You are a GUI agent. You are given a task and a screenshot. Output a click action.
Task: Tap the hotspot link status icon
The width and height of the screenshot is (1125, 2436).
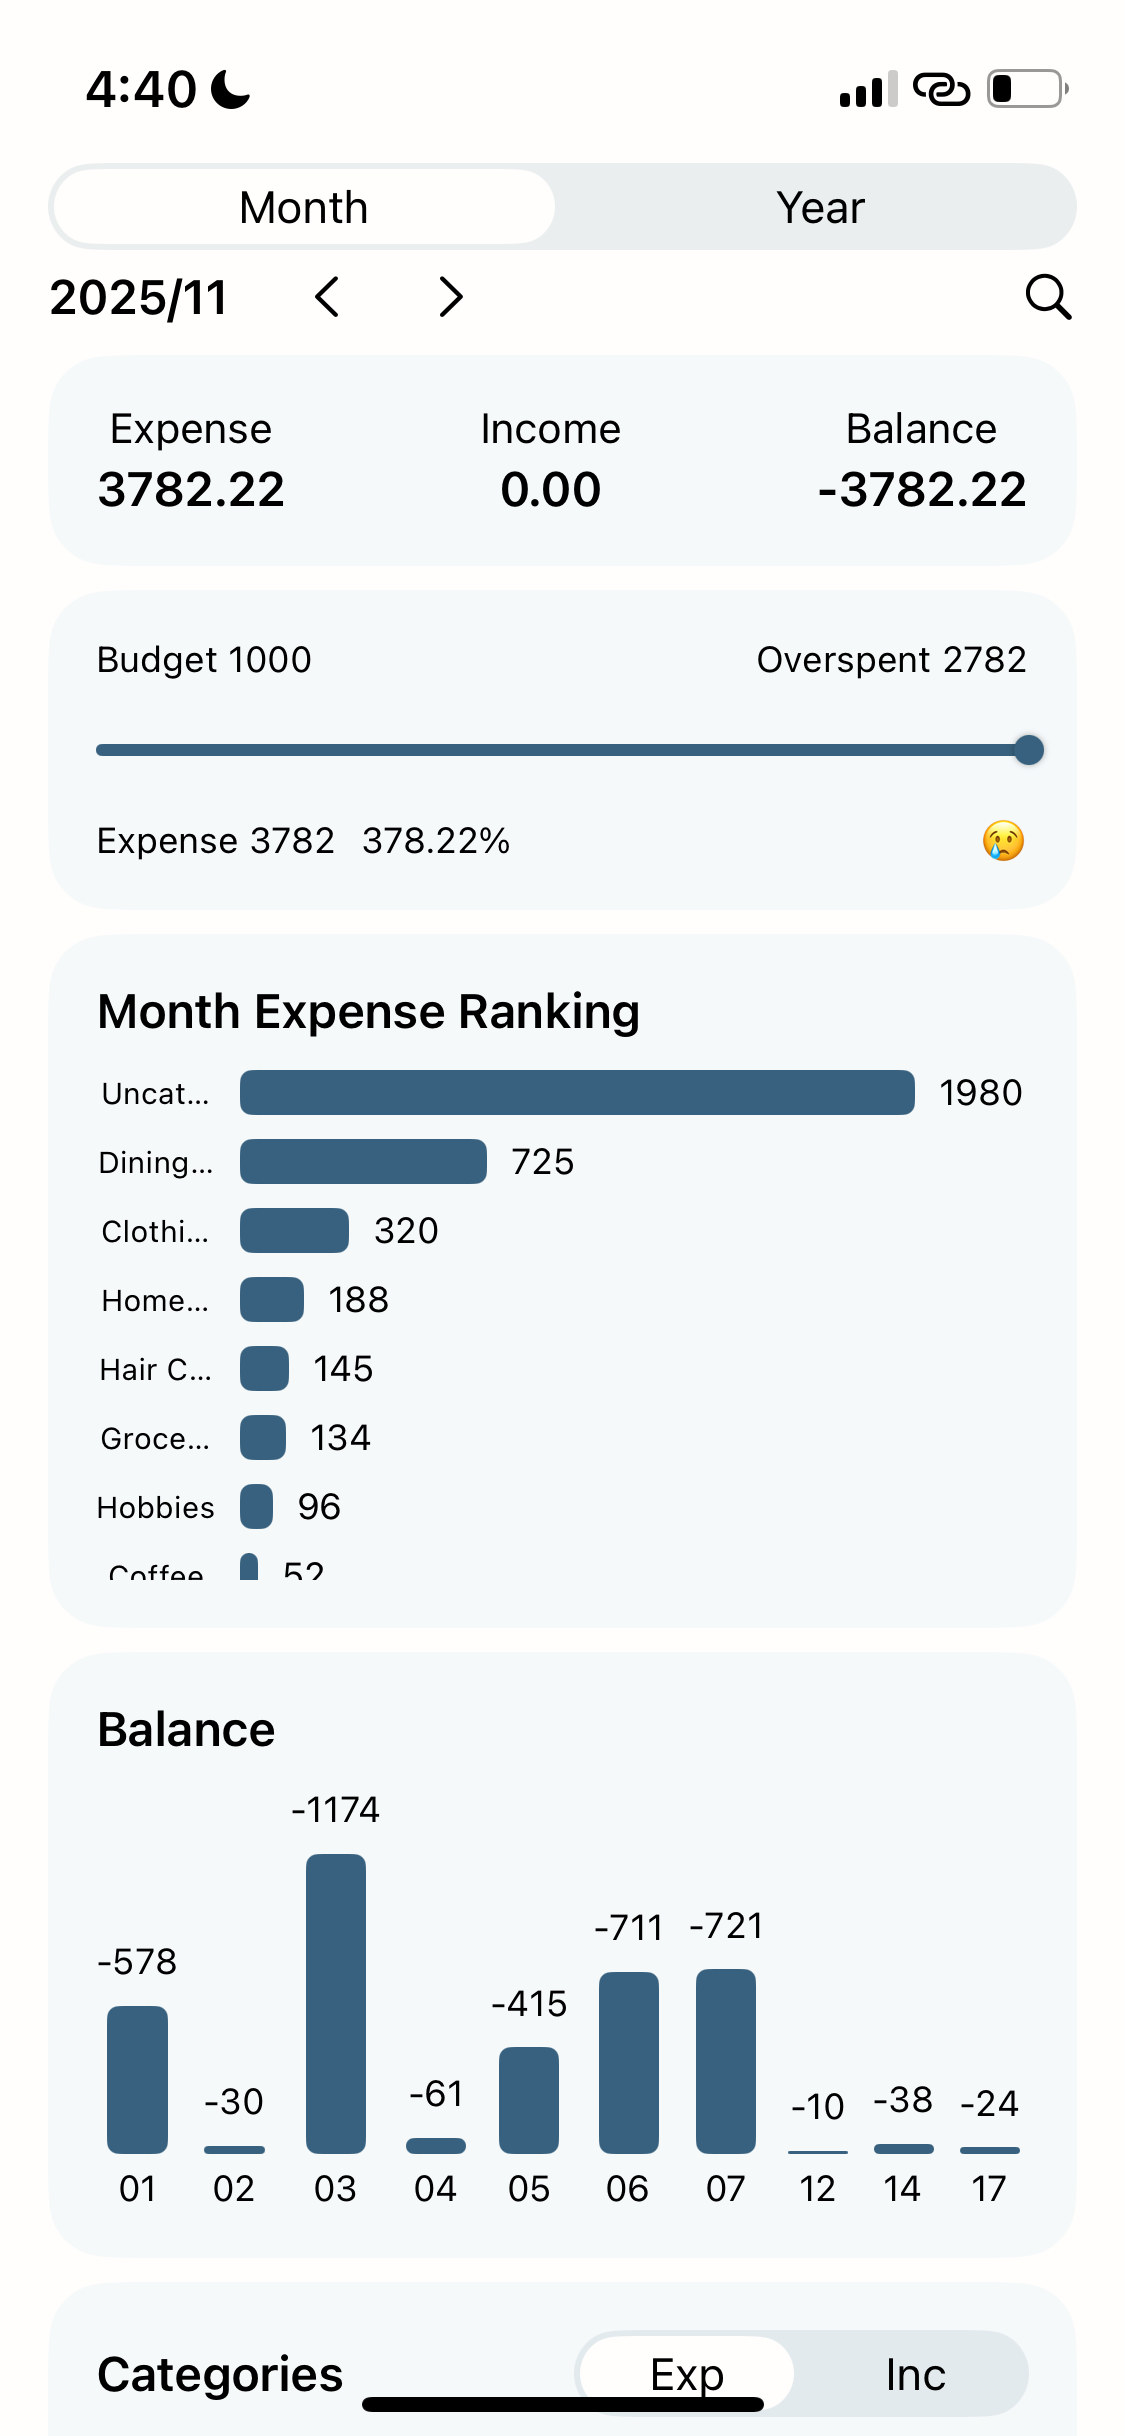click(941, 89)
